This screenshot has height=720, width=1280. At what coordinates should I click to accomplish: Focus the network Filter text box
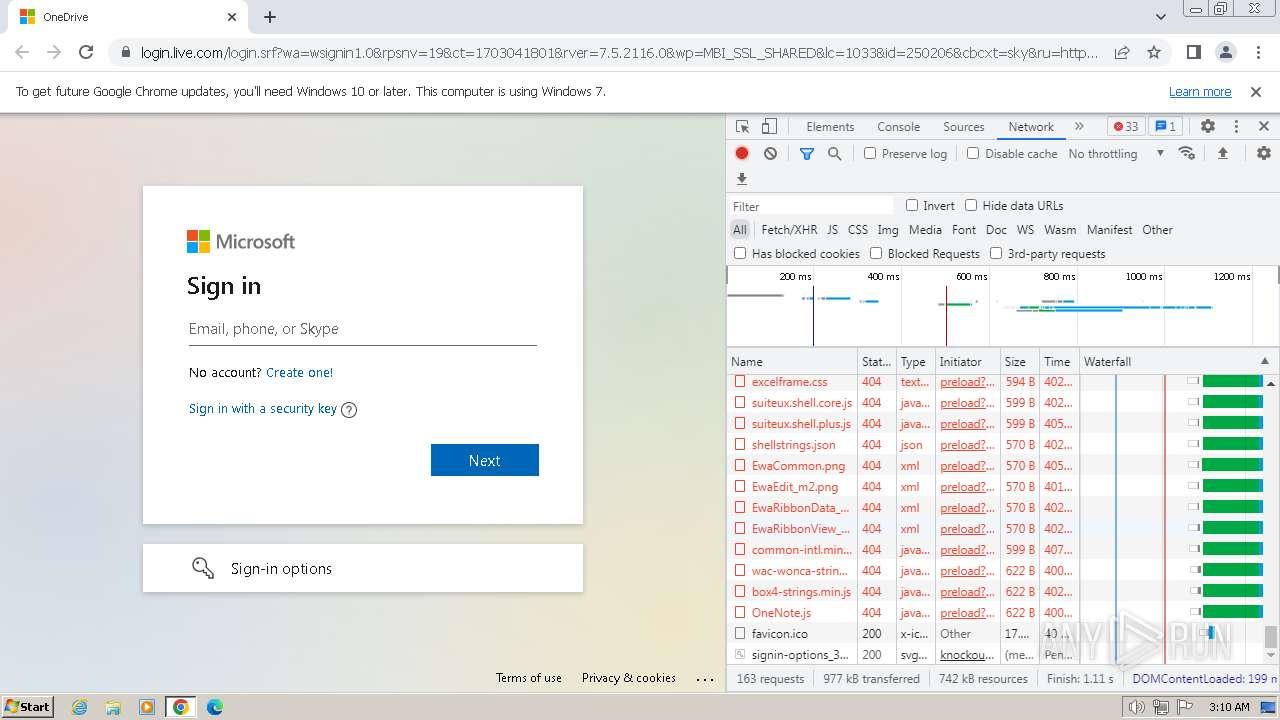coord(812,205)
